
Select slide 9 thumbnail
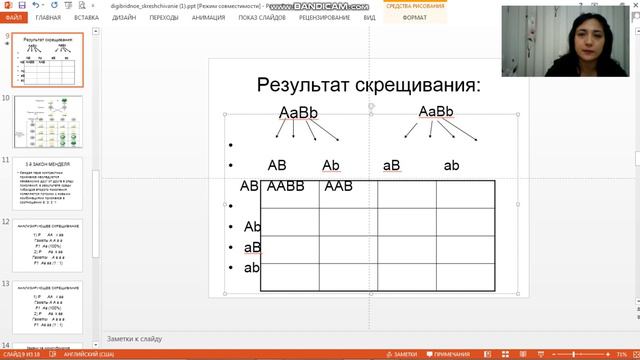coord(48,60)
